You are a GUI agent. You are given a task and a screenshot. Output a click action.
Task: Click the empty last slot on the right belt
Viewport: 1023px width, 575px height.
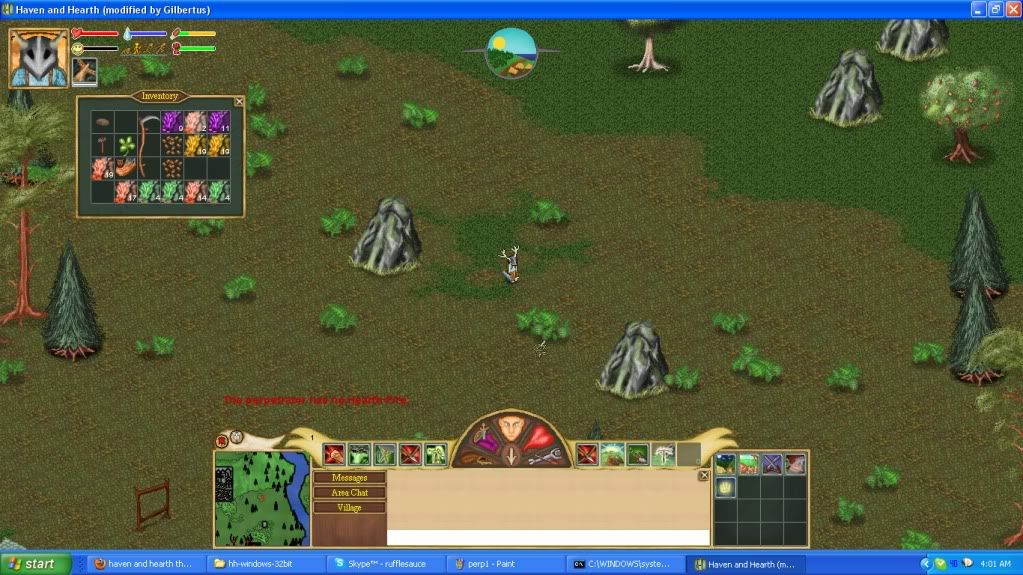coord(688,454)
